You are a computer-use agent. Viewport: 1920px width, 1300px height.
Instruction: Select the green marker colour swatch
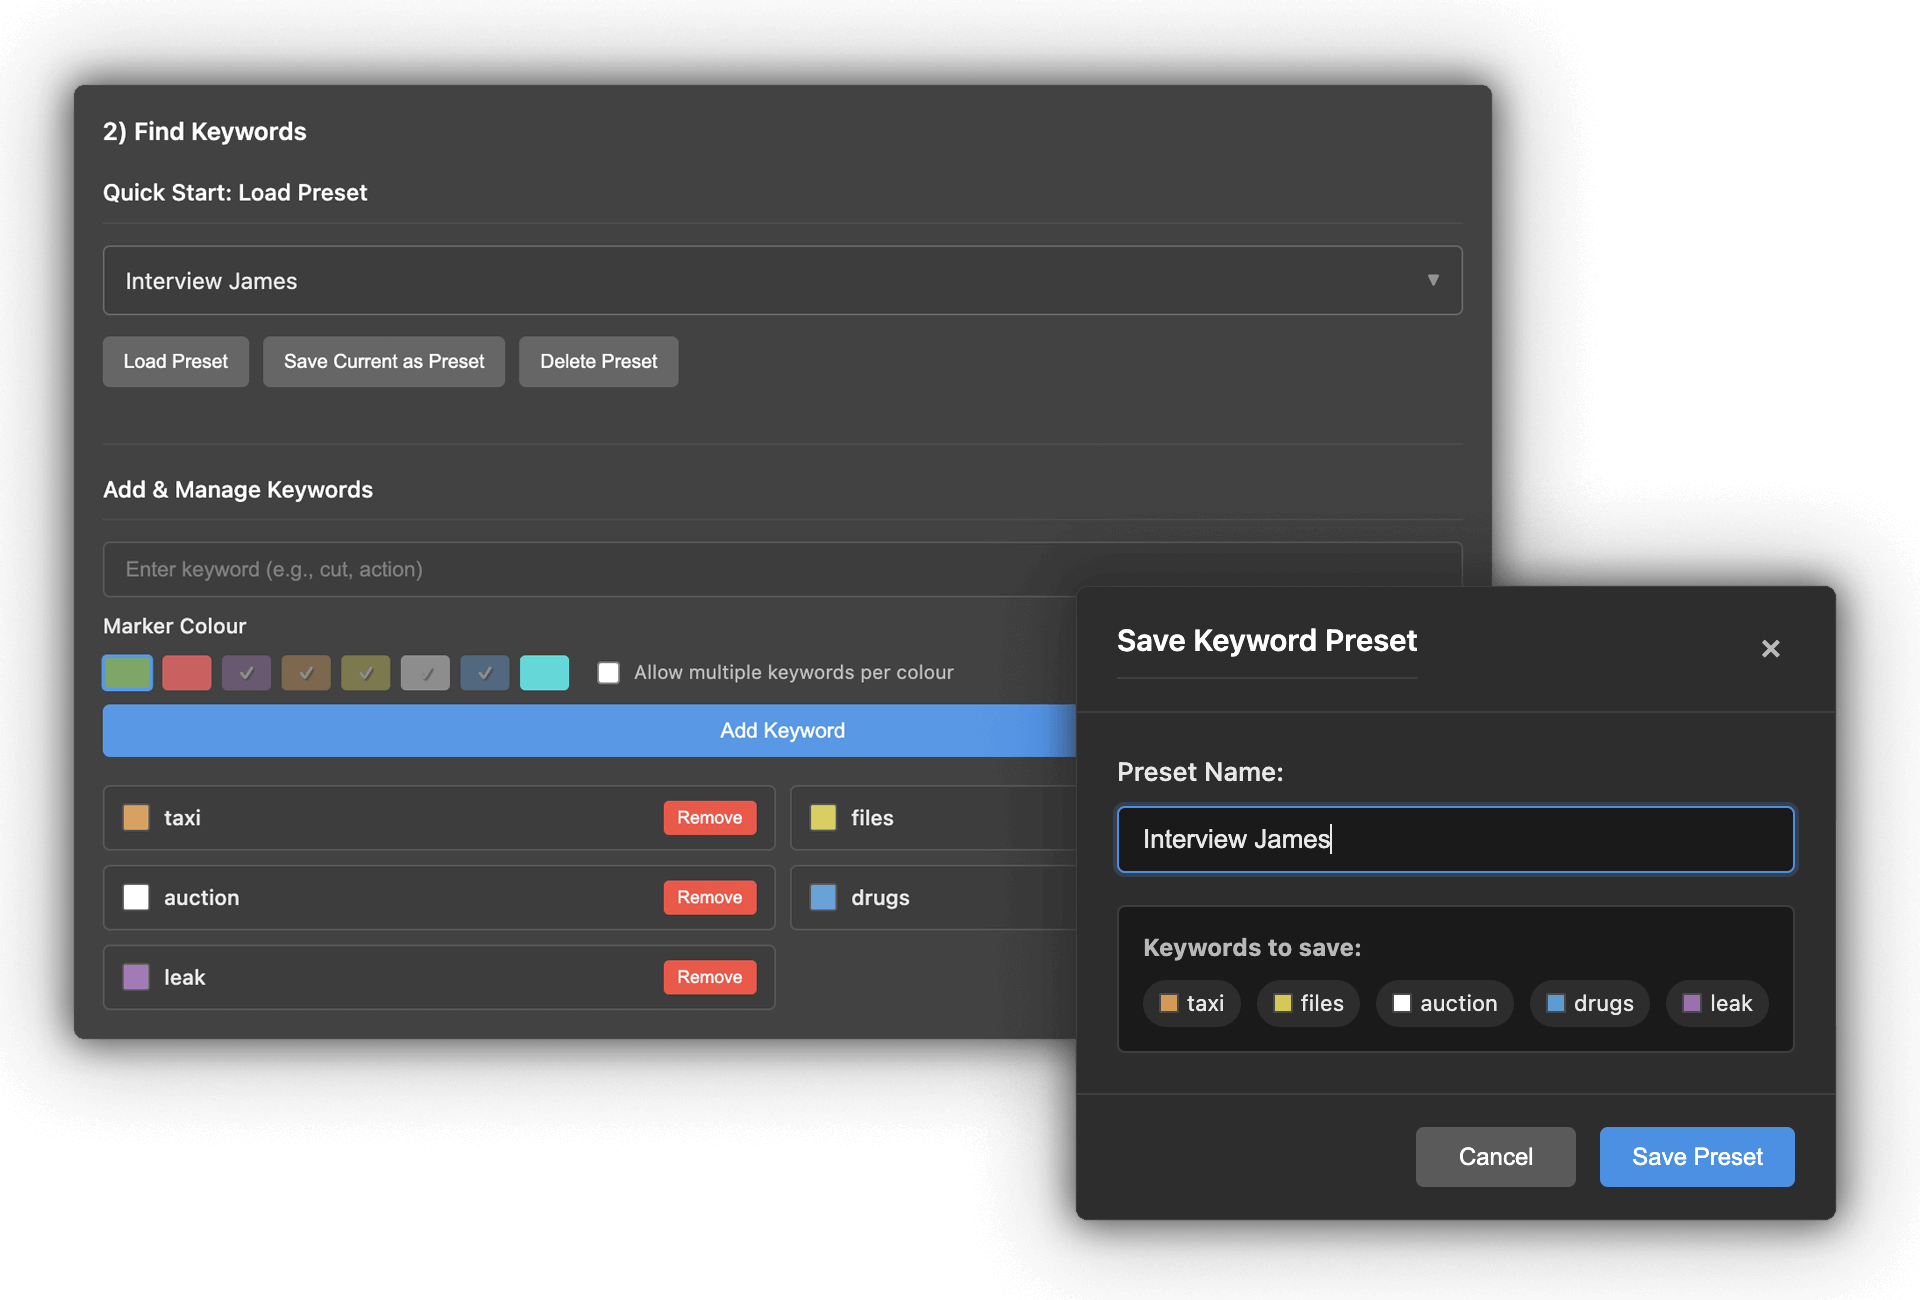pyautogui.click(x=127, y=673)
